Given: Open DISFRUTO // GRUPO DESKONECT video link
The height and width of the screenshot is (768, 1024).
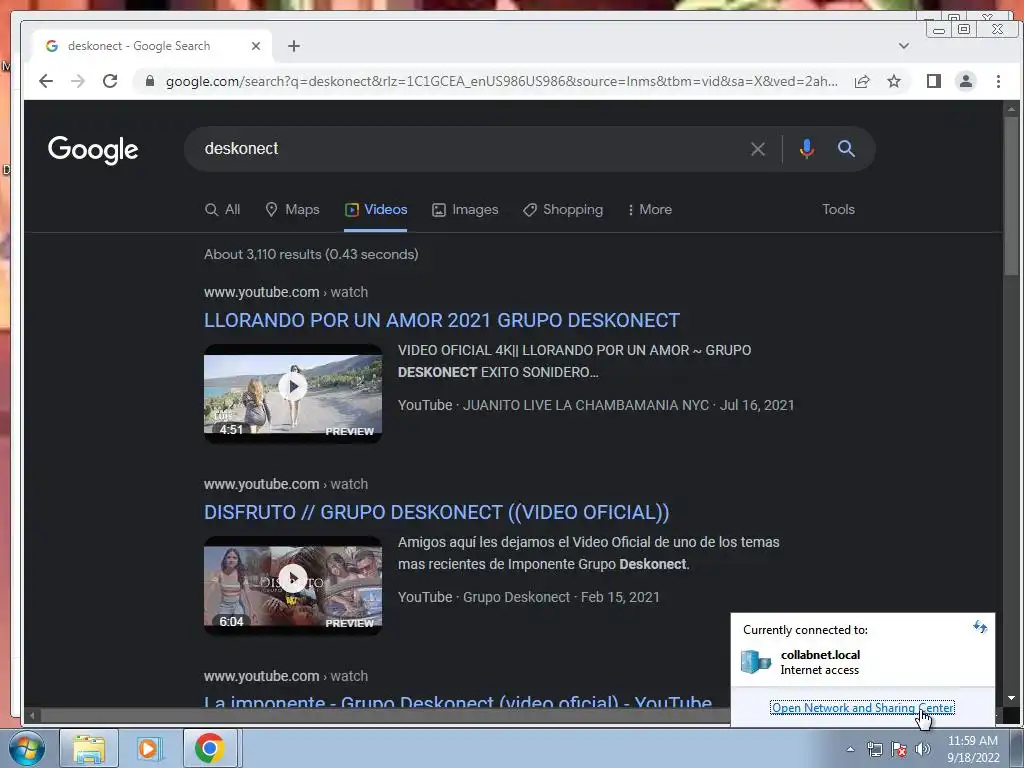Looking at the screenshot, I should [436, 513].
